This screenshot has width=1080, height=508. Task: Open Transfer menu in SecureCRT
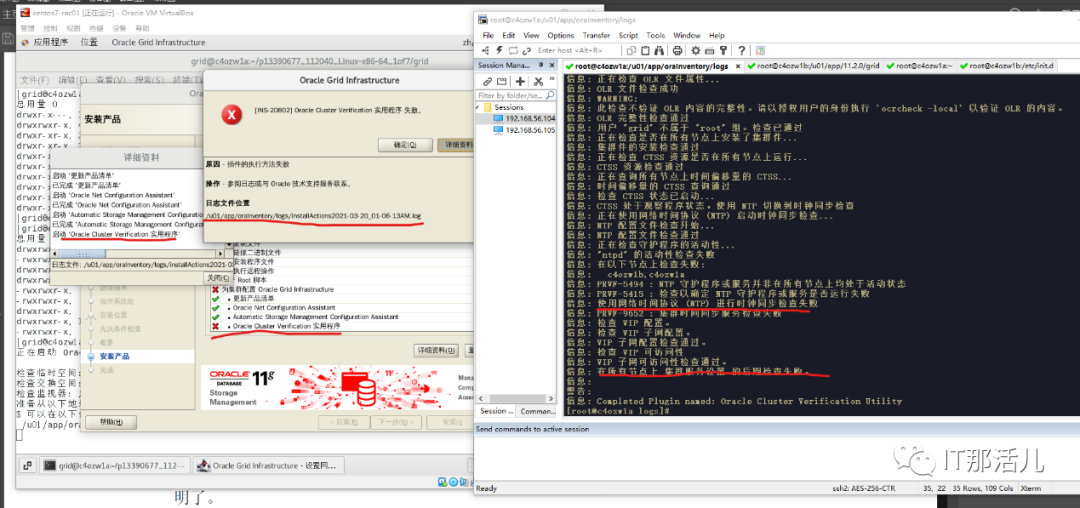point(596,35)
